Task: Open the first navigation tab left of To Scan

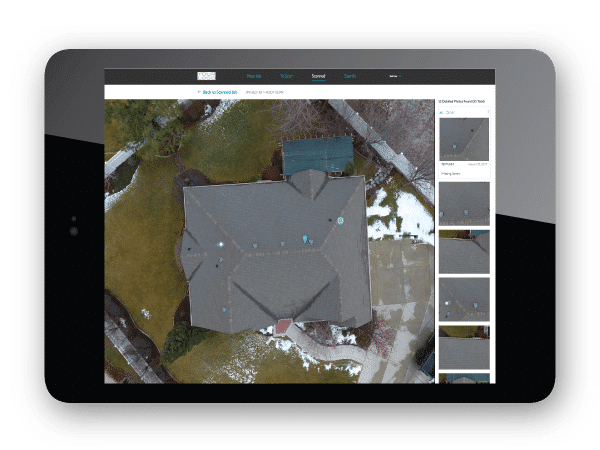Action: tap(254, 76)
